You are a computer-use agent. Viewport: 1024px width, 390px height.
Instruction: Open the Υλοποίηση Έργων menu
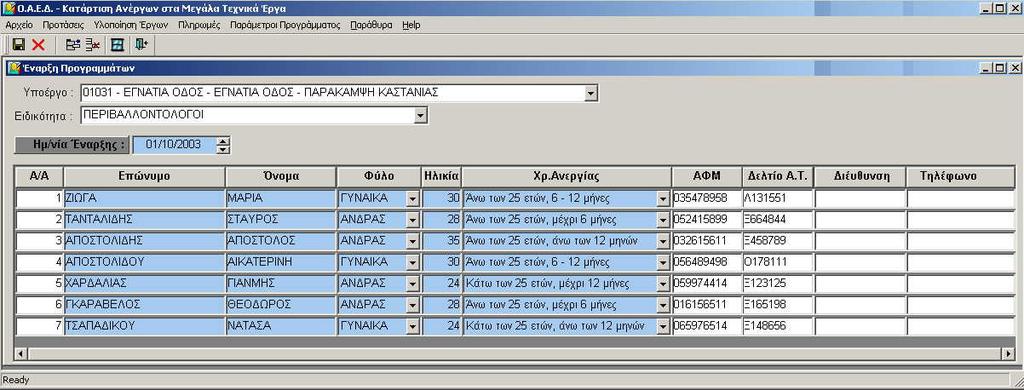pyautogui.click(x=131, y=25)
